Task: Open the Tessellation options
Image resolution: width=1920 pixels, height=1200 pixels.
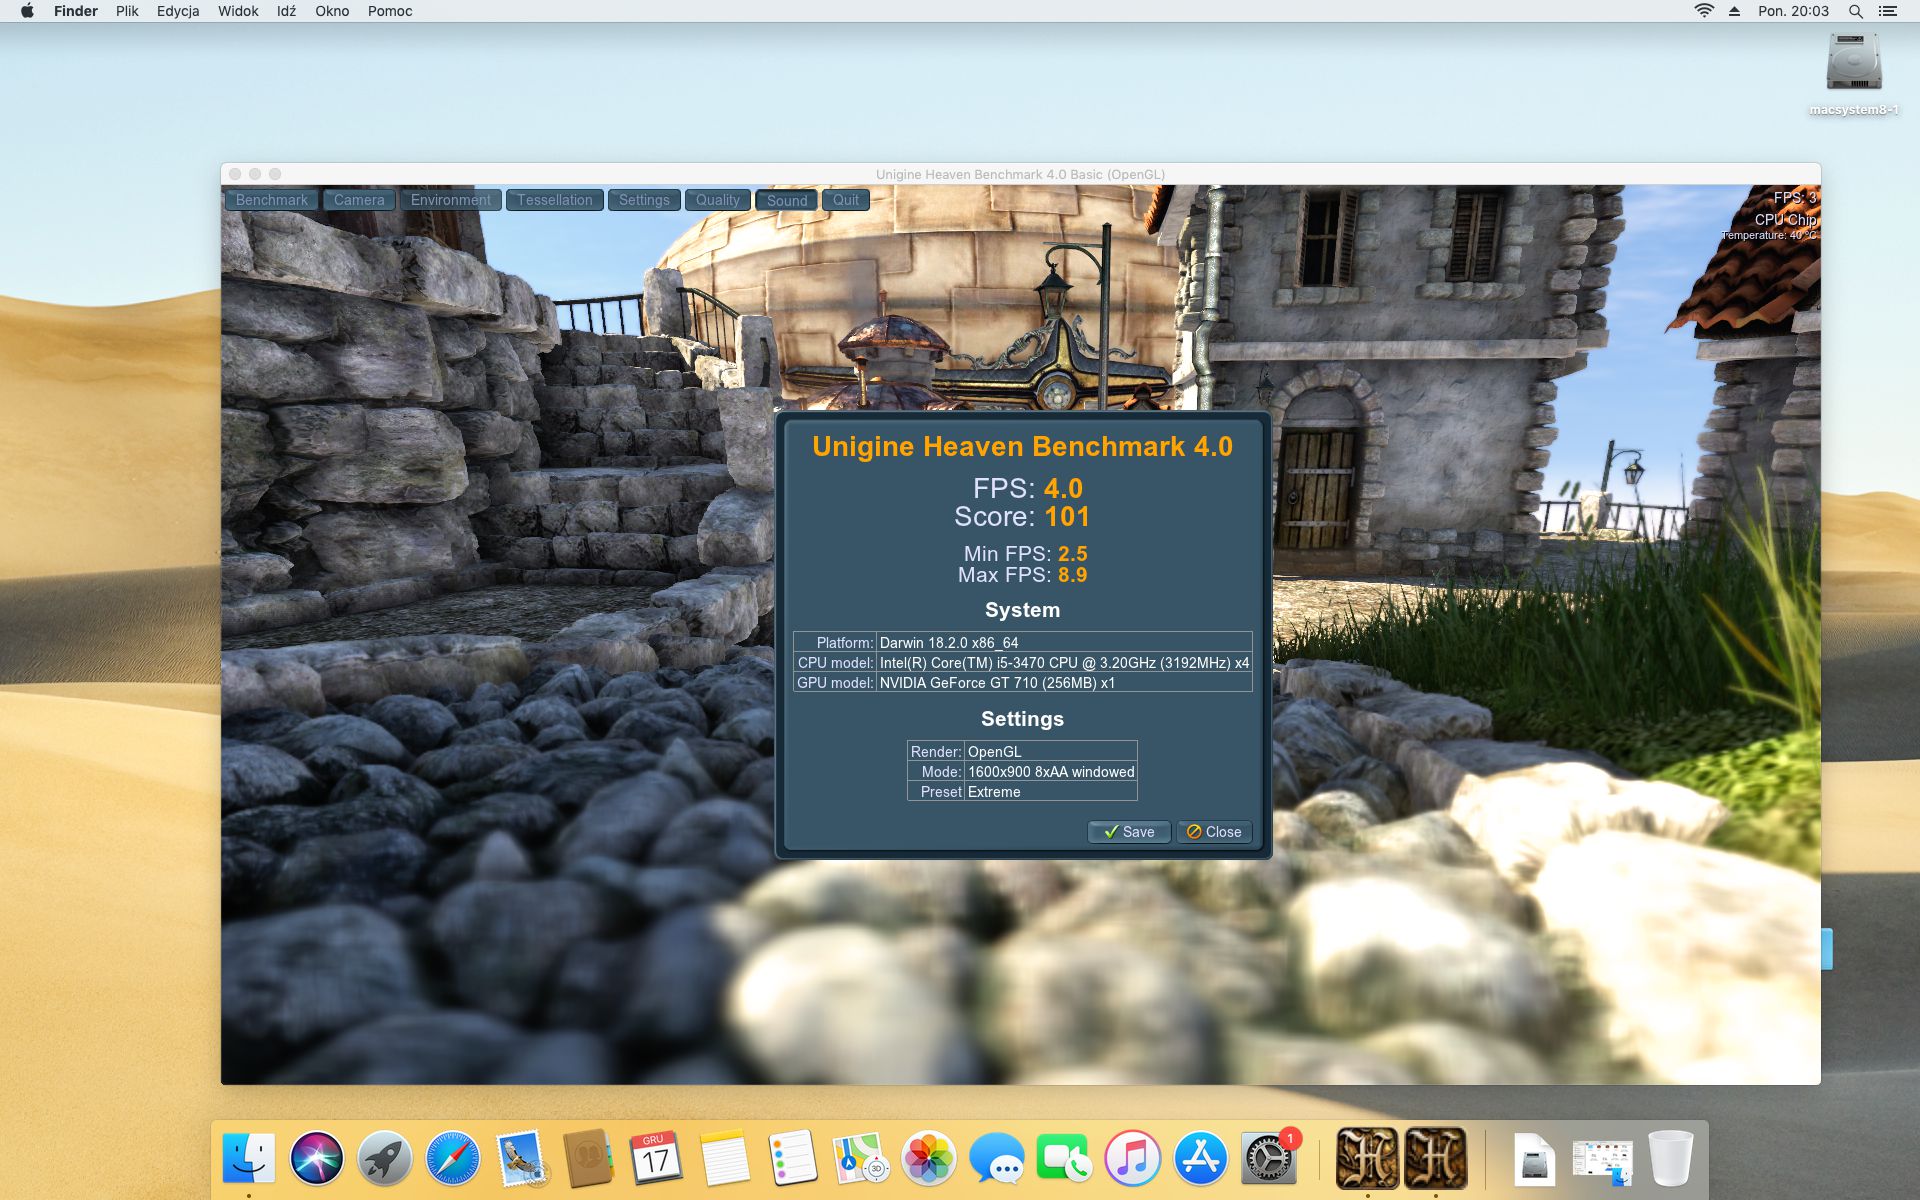Action: point(554,200)
